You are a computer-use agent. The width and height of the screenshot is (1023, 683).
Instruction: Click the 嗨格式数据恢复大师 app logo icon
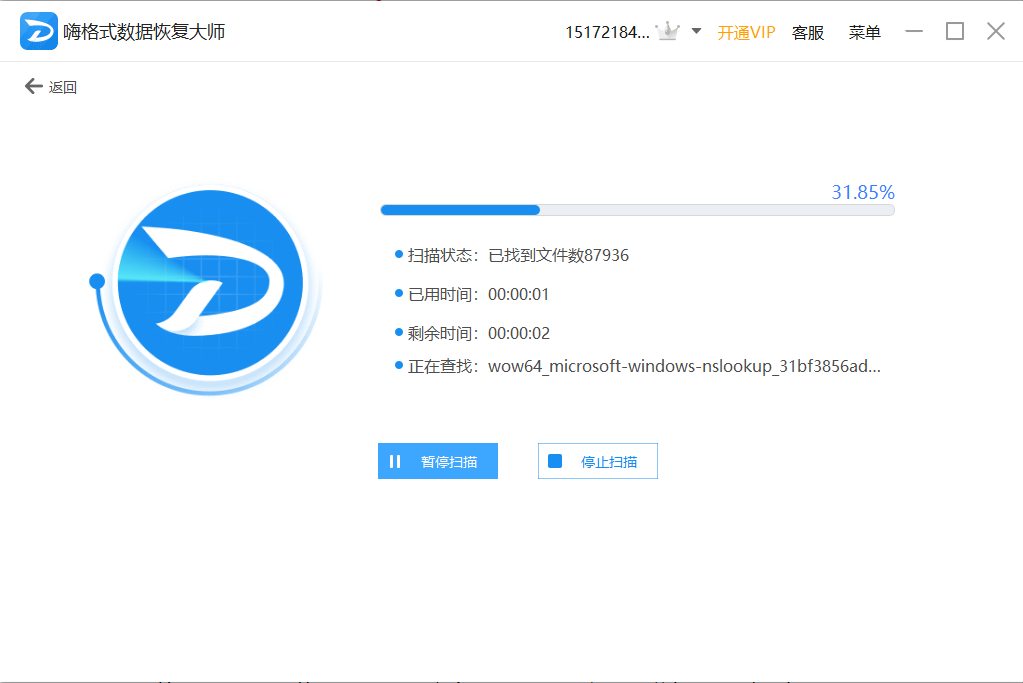38,31
